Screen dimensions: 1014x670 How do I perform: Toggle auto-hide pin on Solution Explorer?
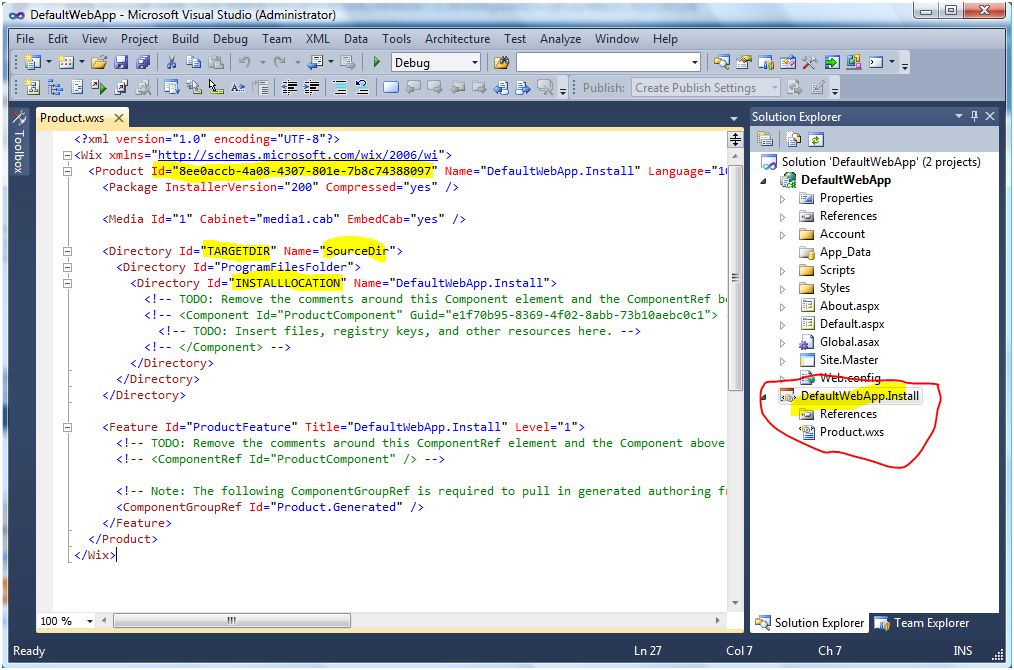point(975,116)
